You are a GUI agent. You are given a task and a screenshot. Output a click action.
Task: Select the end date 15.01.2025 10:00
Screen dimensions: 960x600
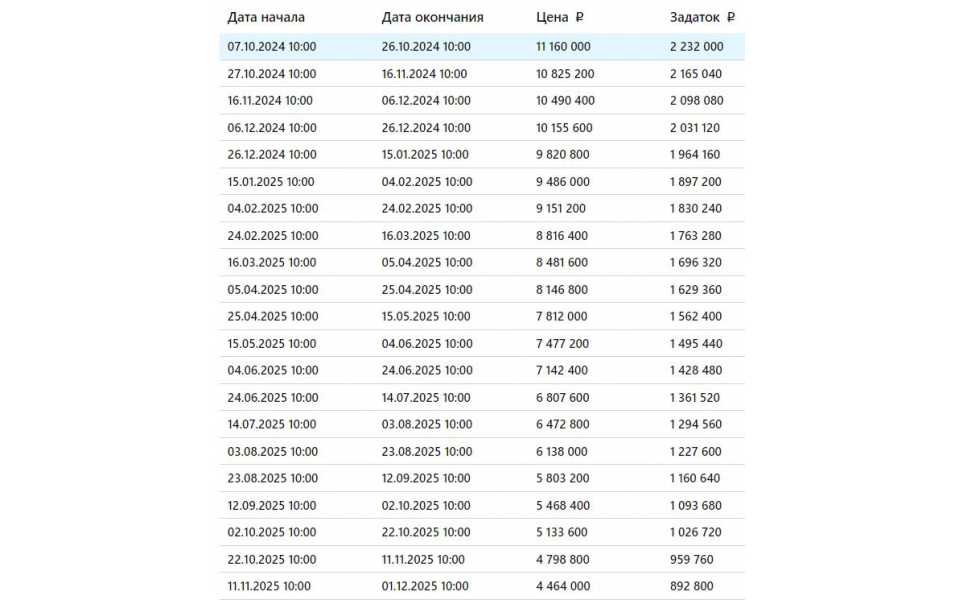[x=425, y=155]
